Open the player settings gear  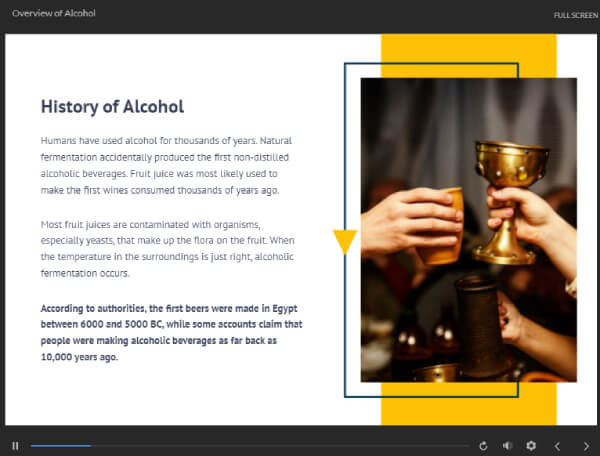tap(531, 445)
